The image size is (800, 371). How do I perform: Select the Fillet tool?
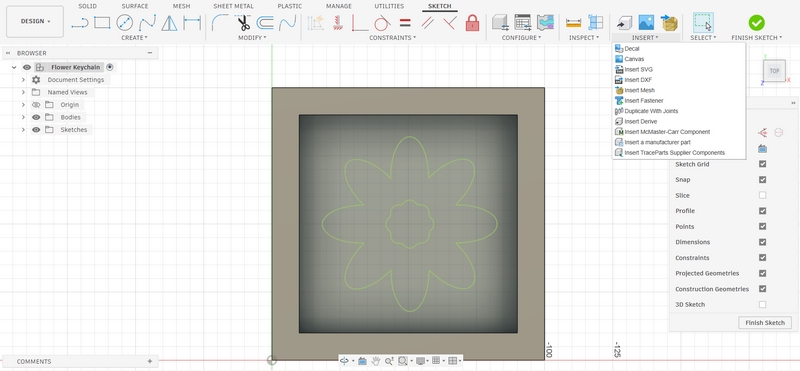pyautogui.click(x=220, y=23)
